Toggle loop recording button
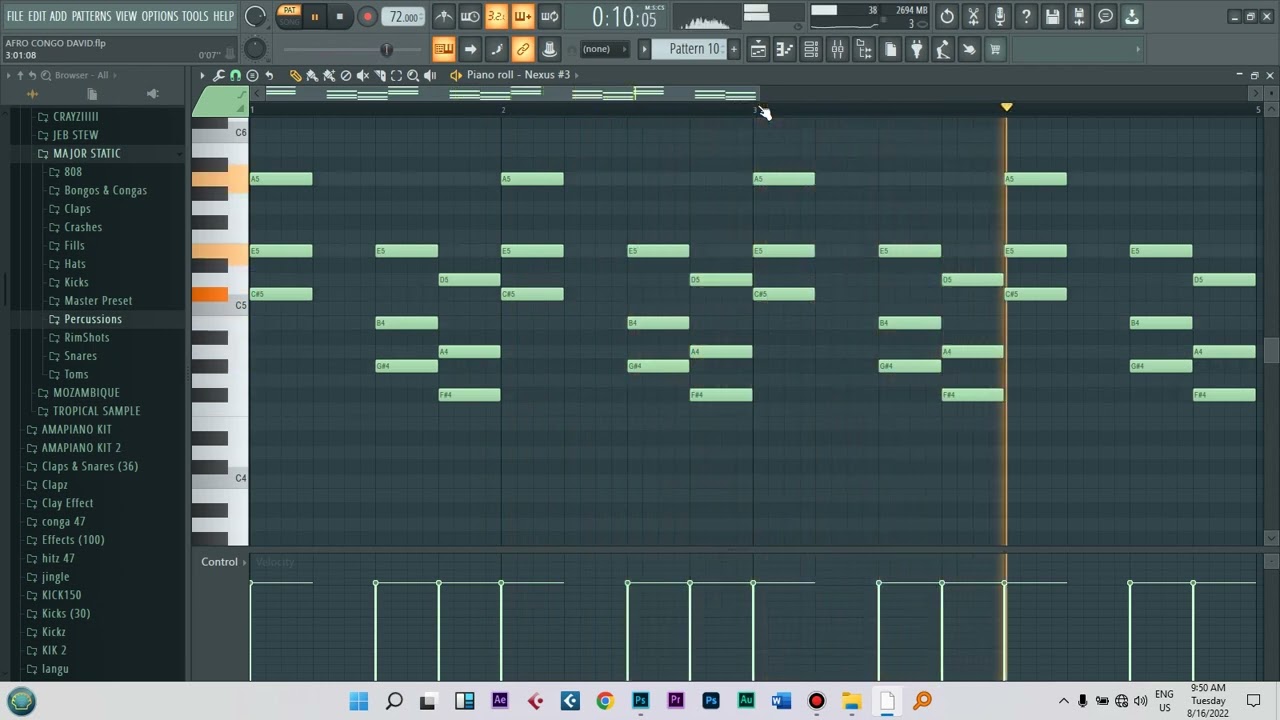This screenshot has height=720, width=1280. [549, 16]
